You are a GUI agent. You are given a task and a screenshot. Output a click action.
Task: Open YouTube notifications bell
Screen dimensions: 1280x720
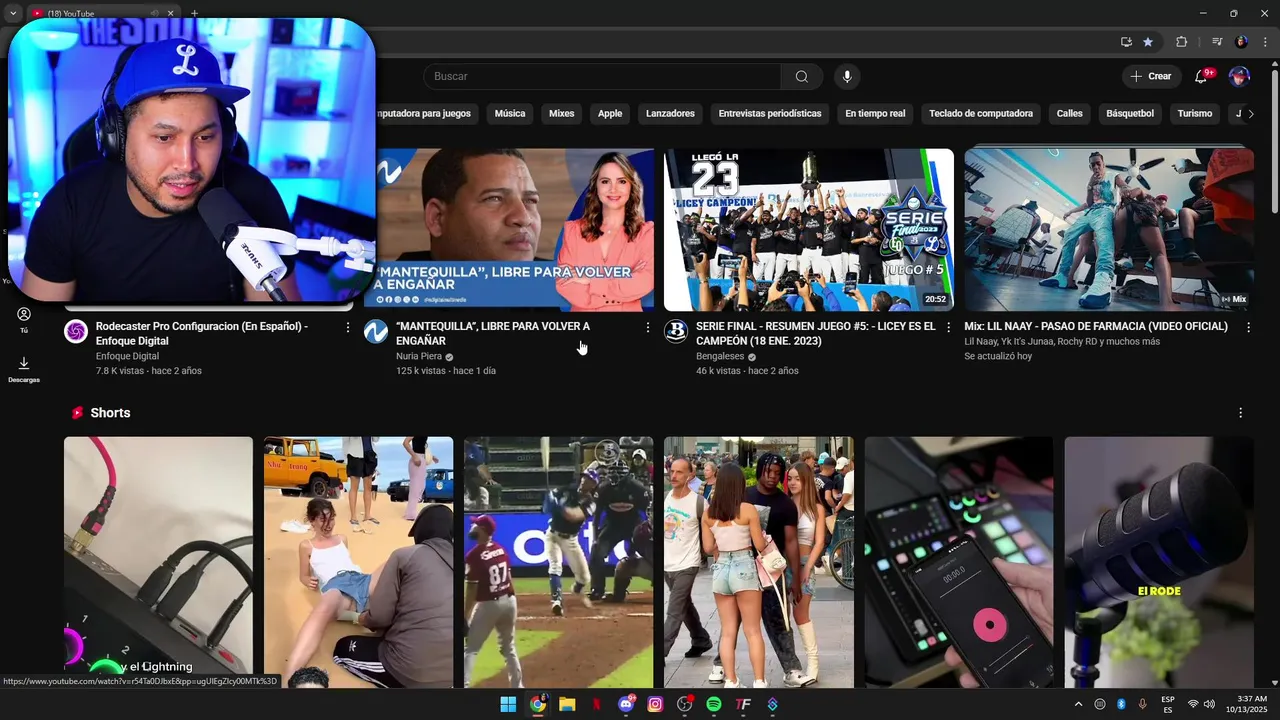(x=1201, y=76)
